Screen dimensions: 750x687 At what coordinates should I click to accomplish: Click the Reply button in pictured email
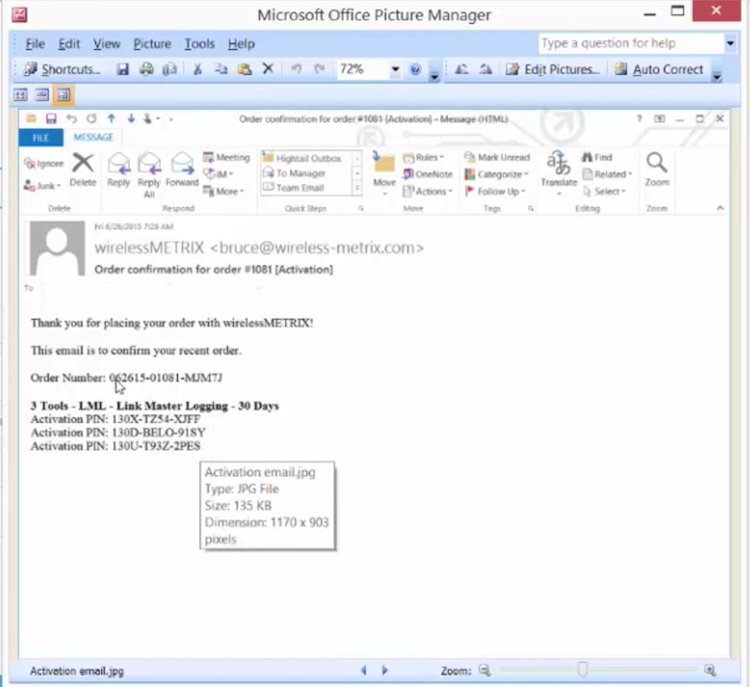(x=119, y=170)
